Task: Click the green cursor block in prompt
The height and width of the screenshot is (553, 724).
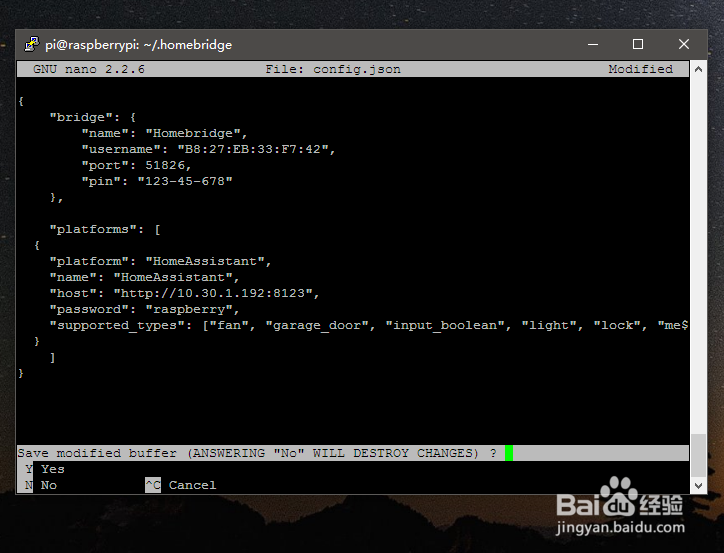Action: point(509,453)
